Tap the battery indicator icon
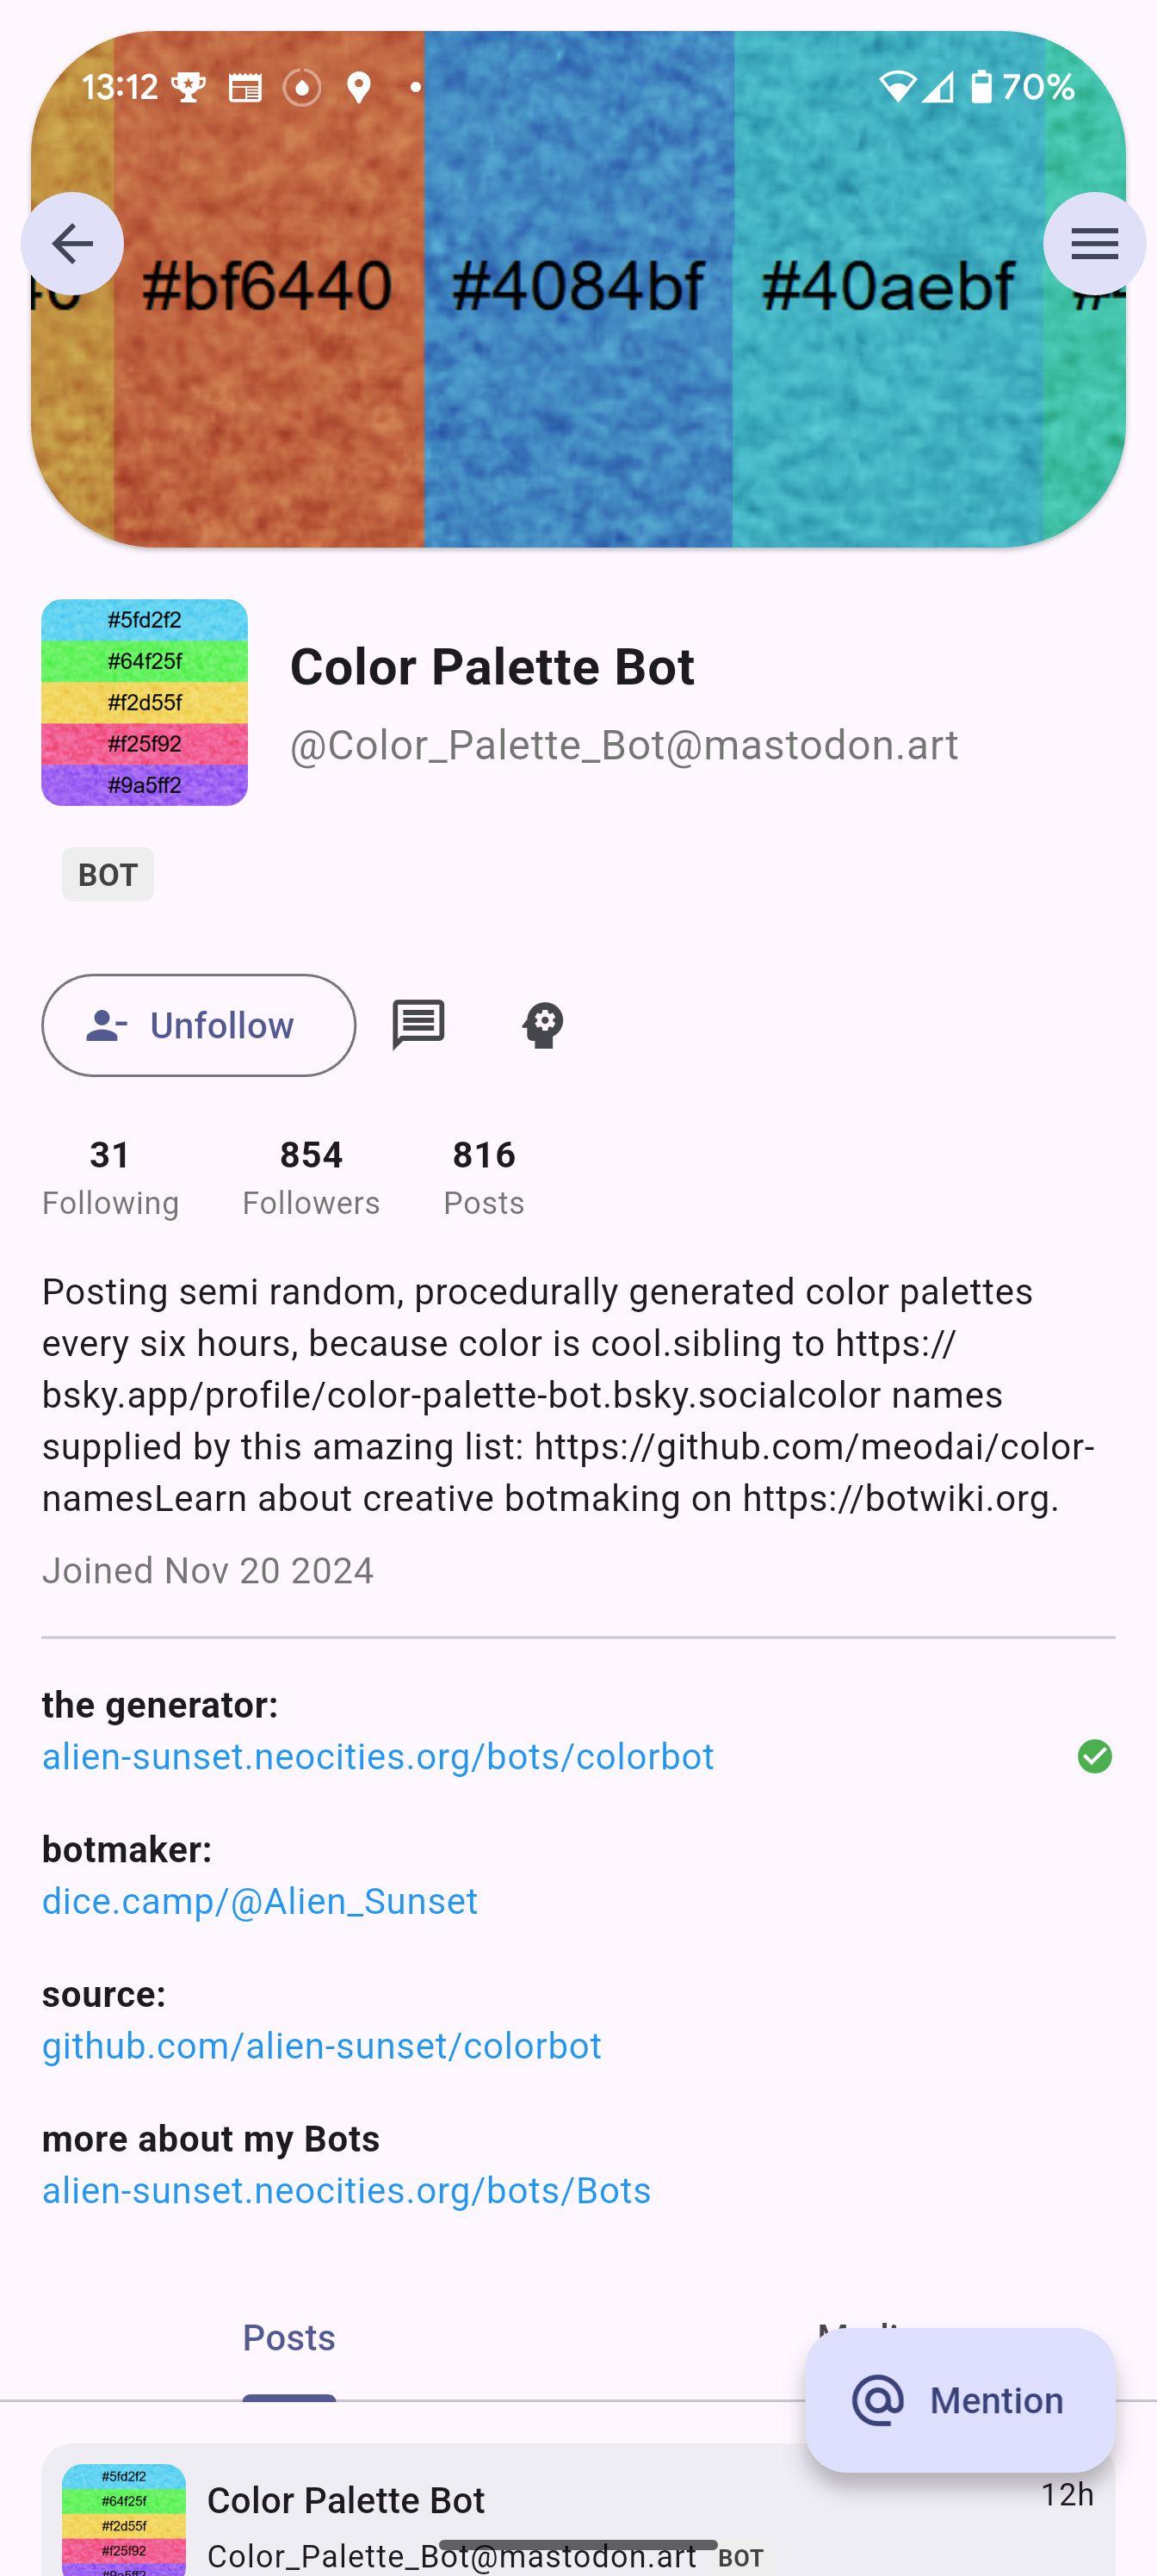 (x=982, y=87)
